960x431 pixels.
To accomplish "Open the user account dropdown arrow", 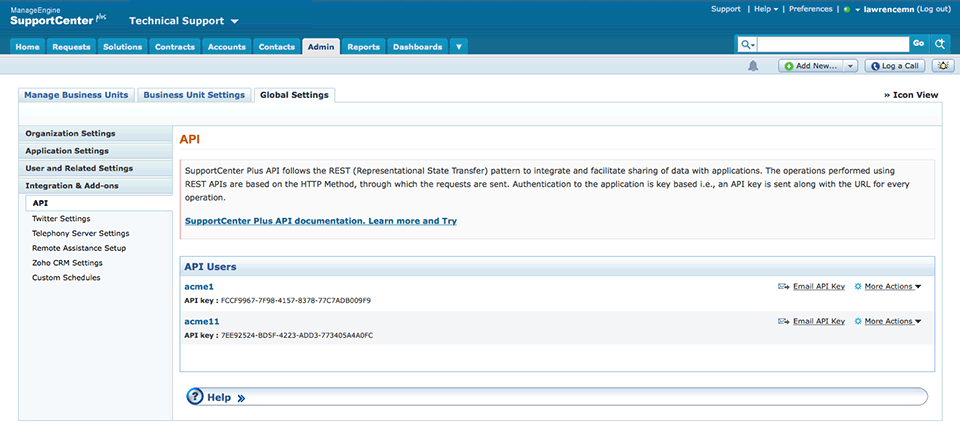I will [857, 10].
